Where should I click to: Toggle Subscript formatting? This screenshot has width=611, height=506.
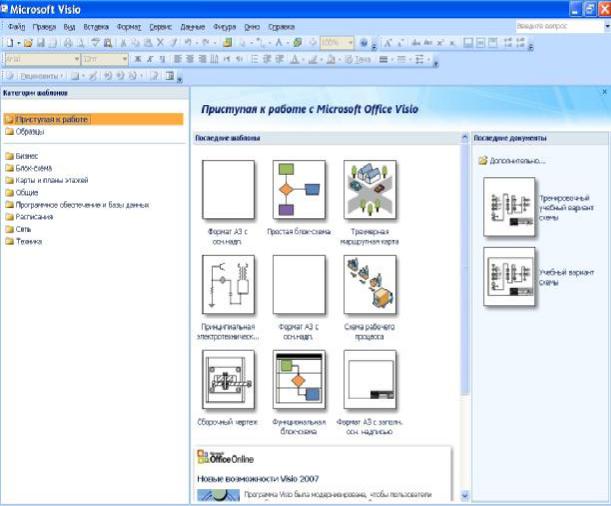coord(452,43)
